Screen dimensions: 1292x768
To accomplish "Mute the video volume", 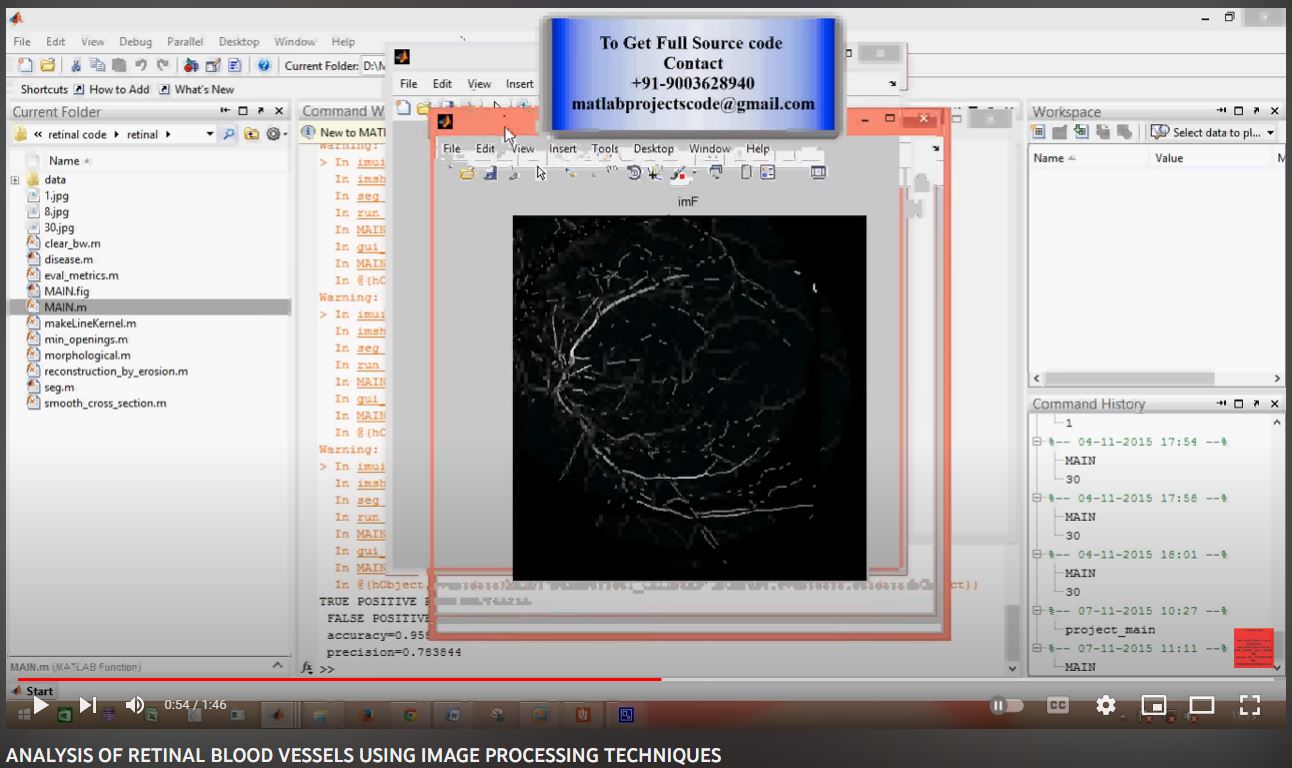I will (x=135, y=705).
